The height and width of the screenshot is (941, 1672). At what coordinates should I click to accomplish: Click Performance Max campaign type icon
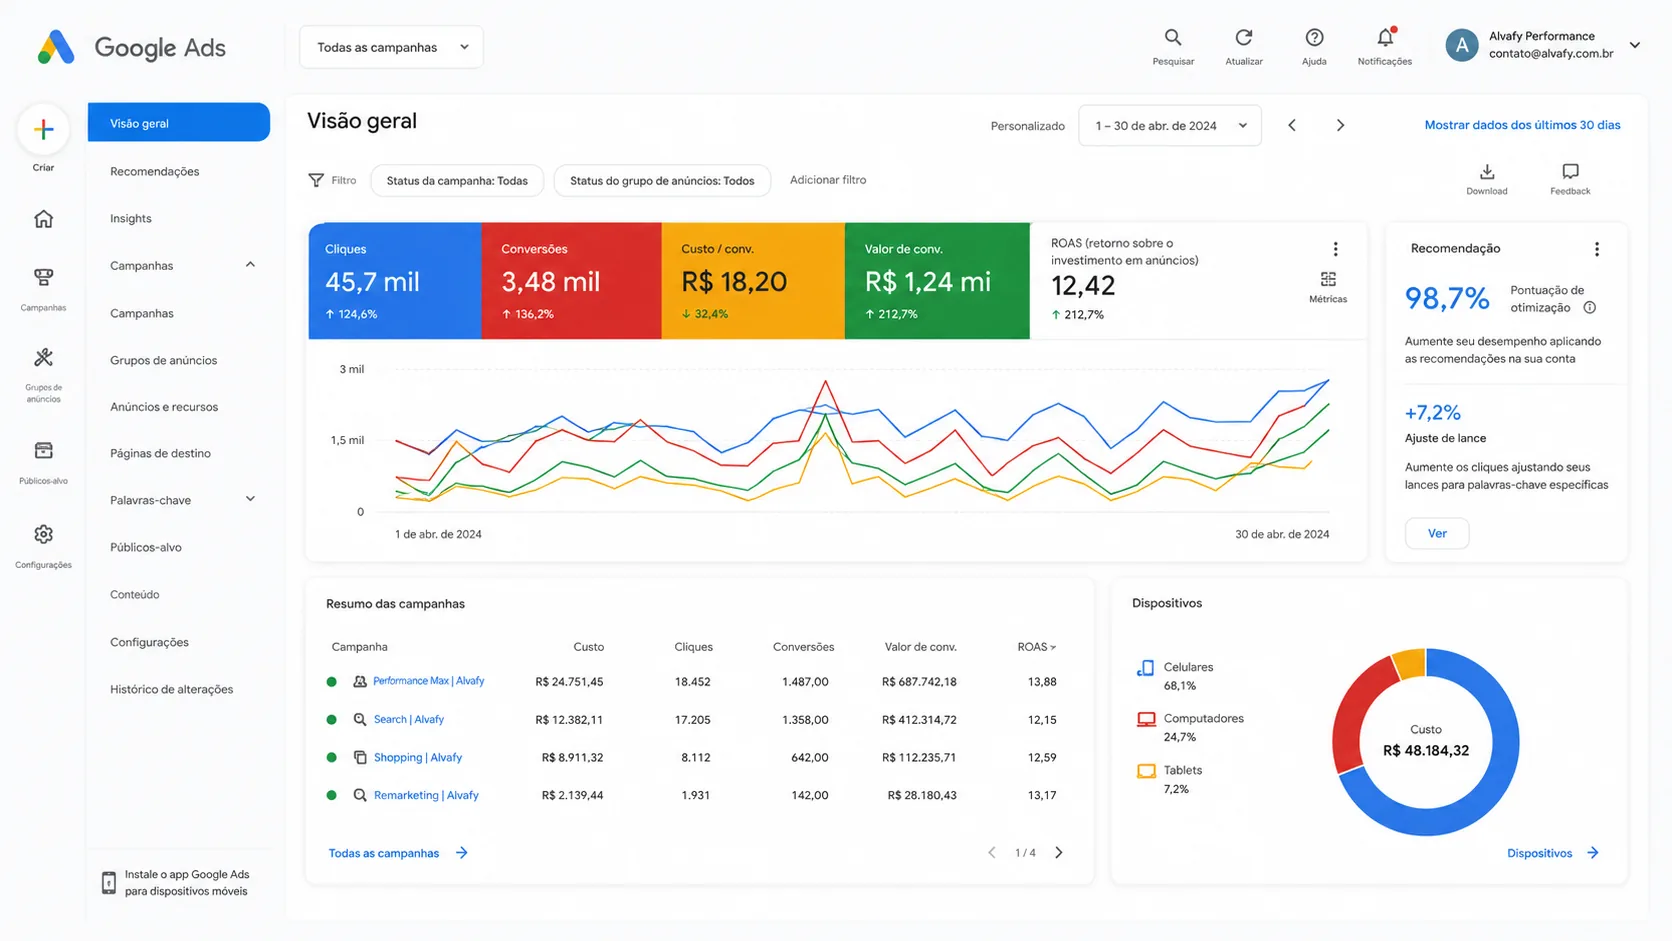pos(360,681)
